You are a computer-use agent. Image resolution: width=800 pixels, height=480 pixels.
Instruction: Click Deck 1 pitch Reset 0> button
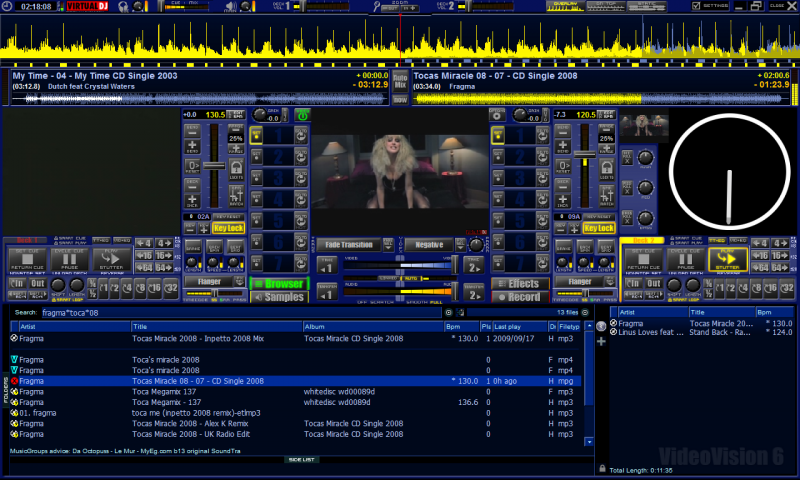[192, 166]
